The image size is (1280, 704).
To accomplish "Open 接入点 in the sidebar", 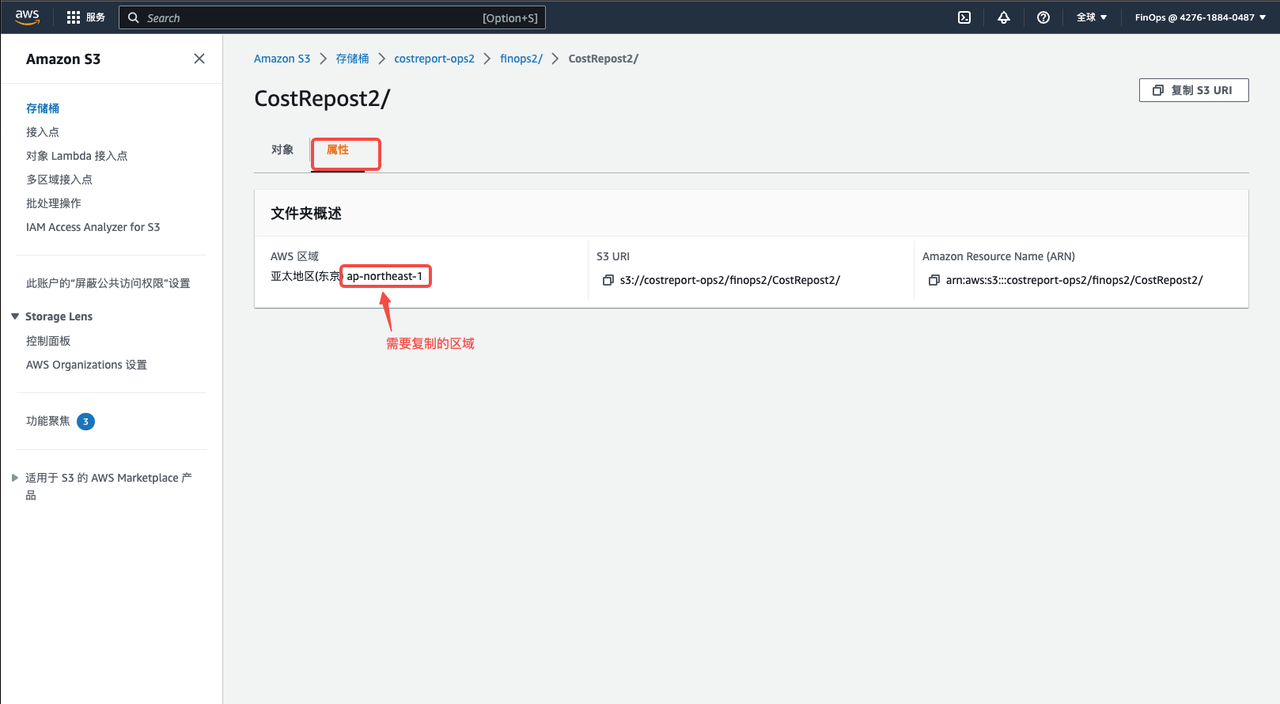I will point(43,132).
